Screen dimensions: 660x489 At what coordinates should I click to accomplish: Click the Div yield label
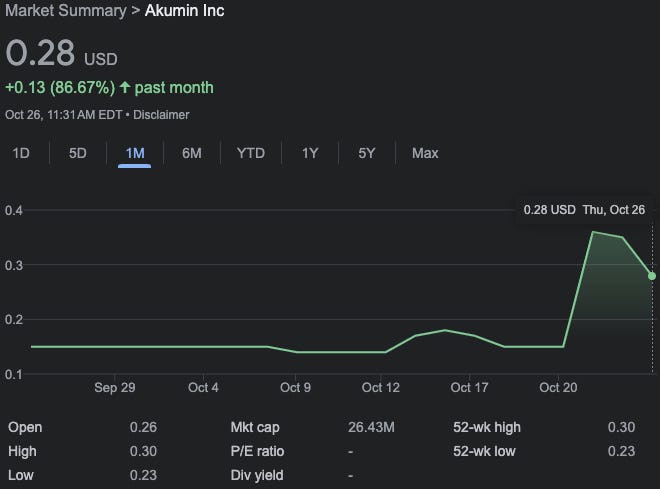257,475
